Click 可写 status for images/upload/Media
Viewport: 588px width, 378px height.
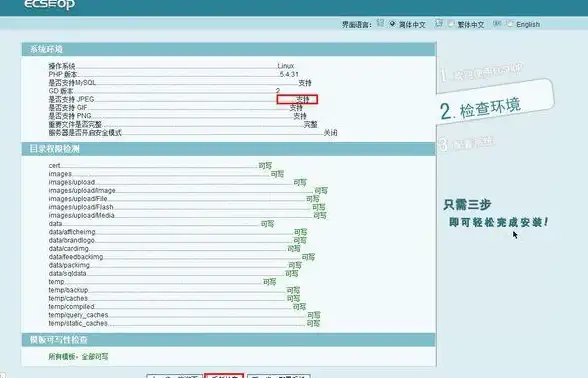click(x=320, y=215)
